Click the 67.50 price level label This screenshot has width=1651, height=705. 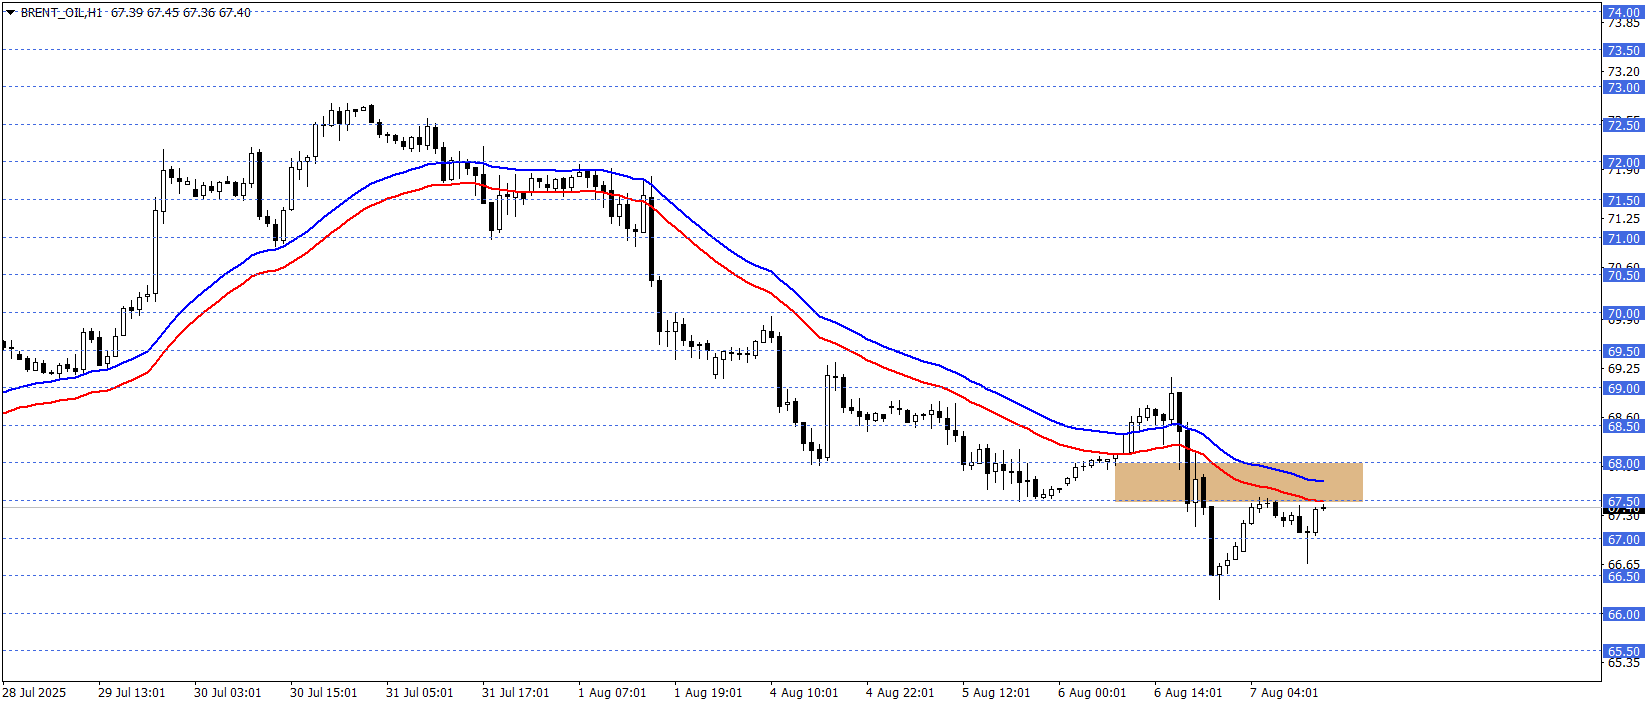pyautogui.click(x=1623, y=501)
